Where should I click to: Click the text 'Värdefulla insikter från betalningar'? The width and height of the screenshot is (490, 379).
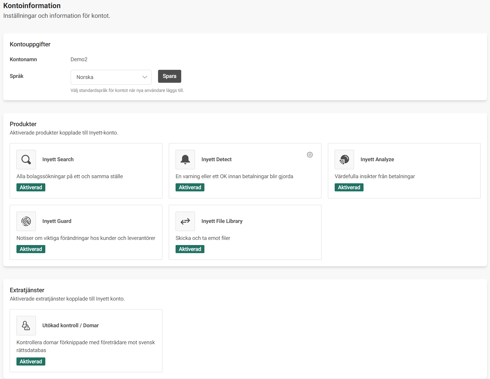pos(375,176)
